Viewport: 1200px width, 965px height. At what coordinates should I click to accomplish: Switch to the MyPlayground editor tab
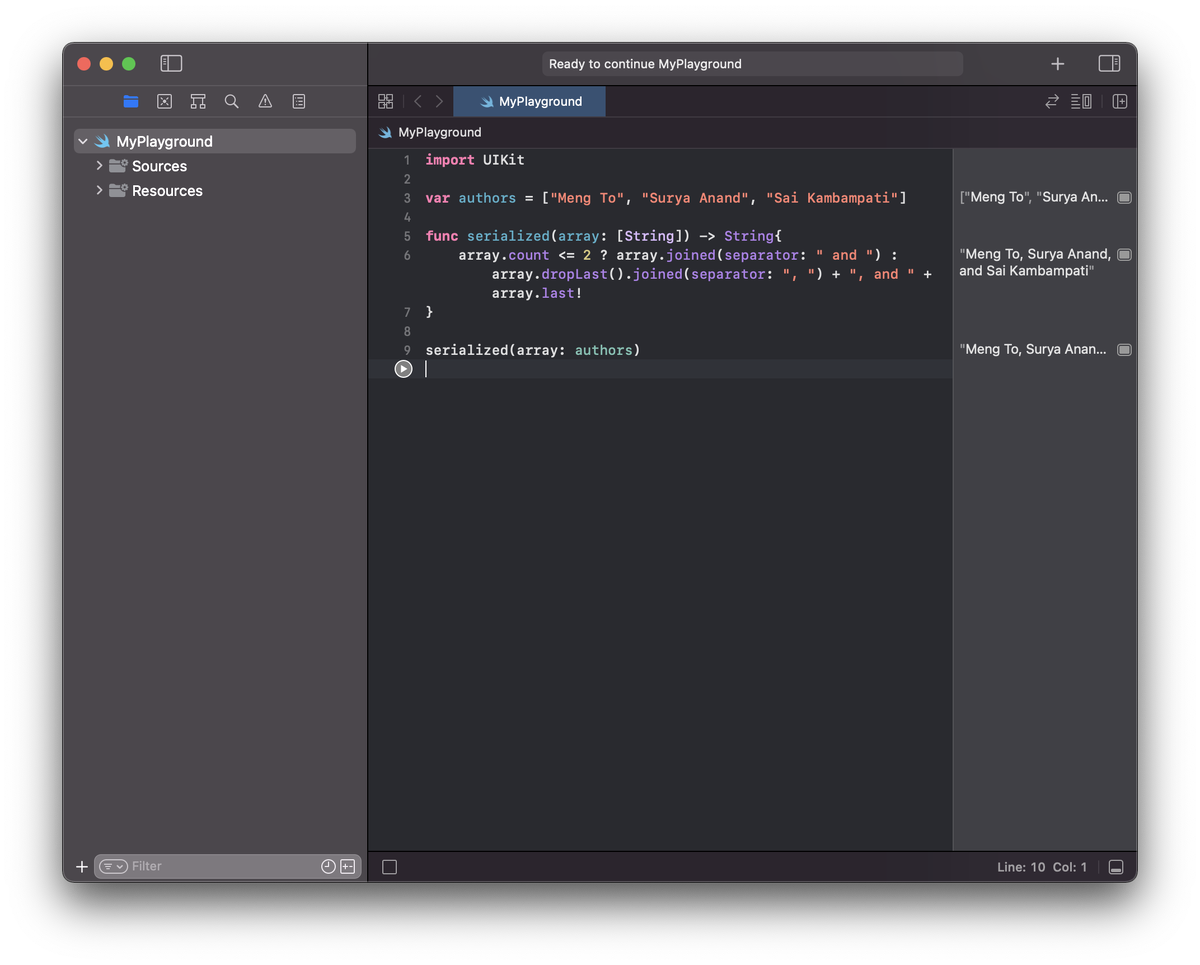click(529, 101)
